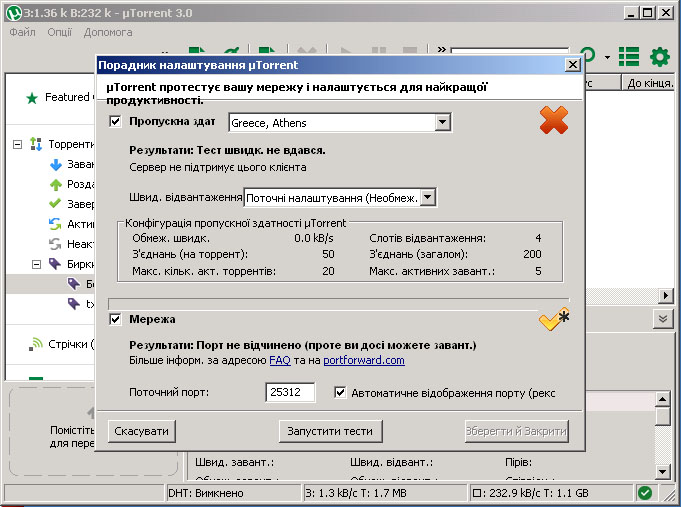Open the Допомога menu
Screen dimensions: 681x507
pyautogui.click(x=108, y=32)
